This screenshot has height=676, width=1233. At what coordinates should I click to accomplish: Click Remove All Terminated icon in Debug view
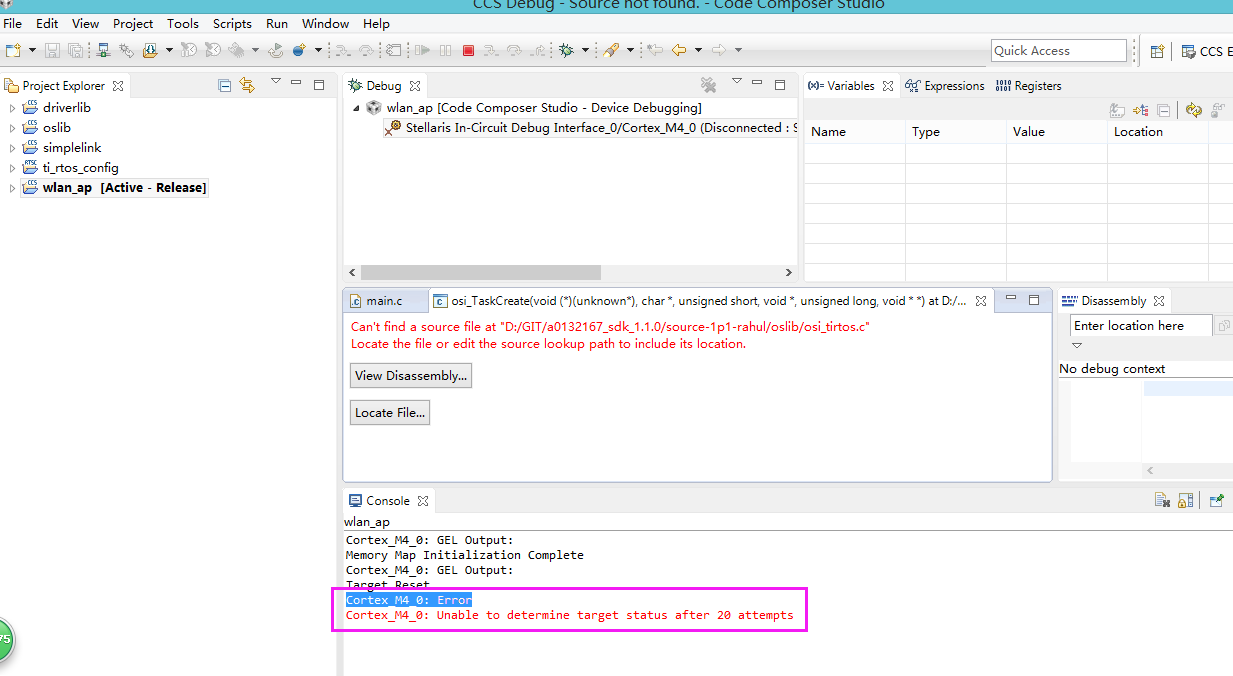708,85
